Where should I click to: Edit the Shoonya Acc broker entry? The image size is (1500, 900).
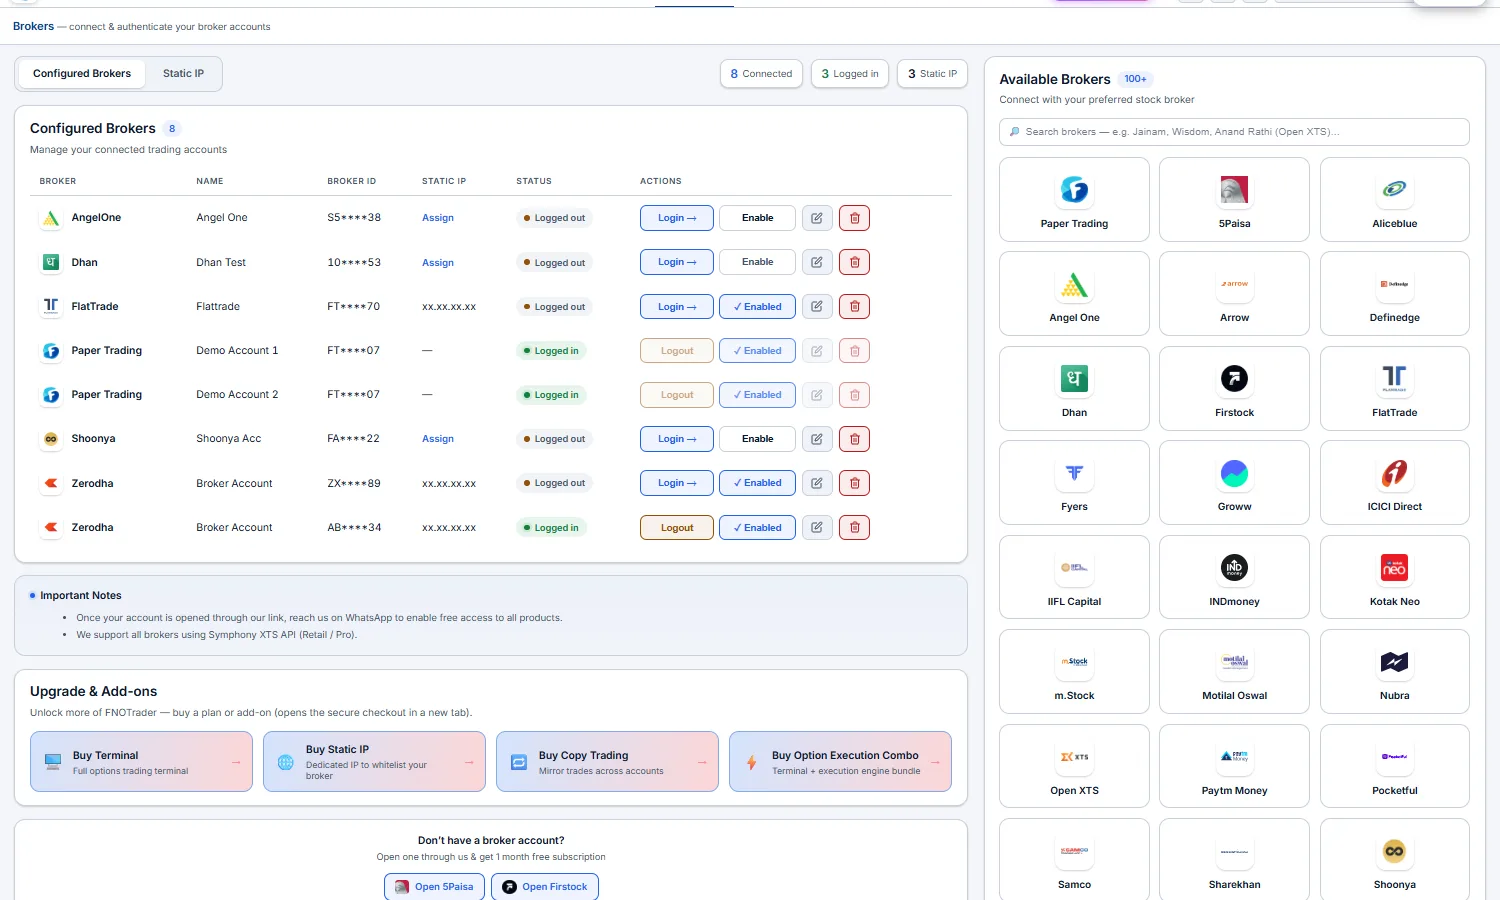tap(817, 439)
